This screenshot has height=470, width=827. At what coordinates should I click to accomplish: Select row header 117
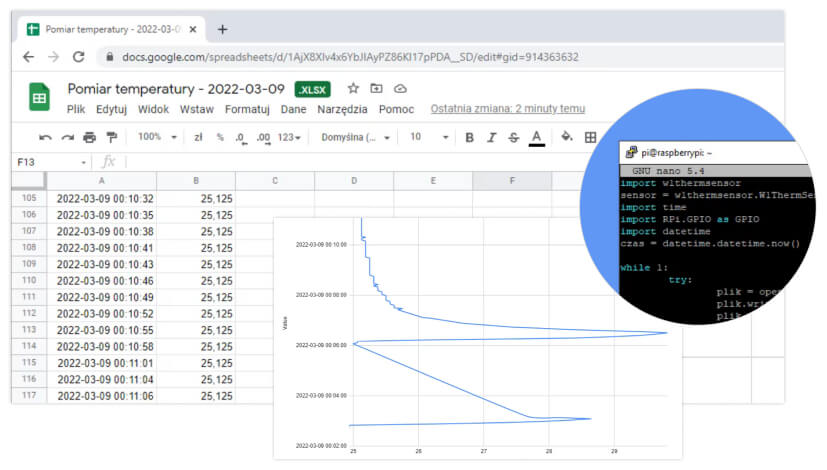(x=29, y=395)
